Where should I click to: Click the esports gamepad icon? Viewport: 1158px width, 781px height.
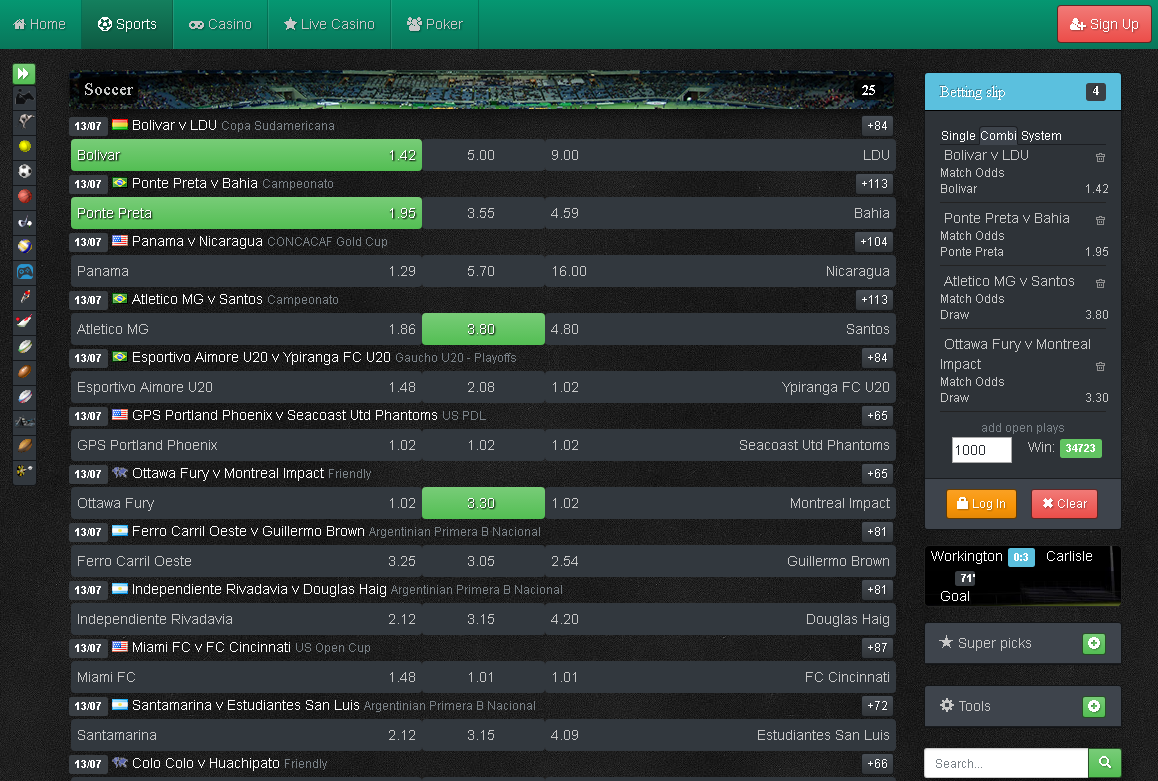pos(24,272)
